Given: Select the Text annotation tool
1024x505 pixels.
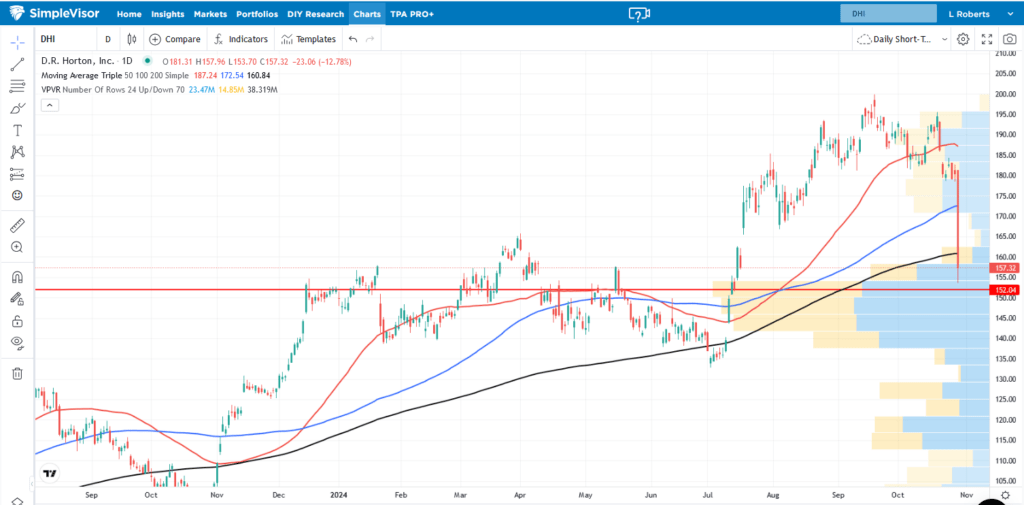Looking at the screenshot, I should (x=17, y=130).
